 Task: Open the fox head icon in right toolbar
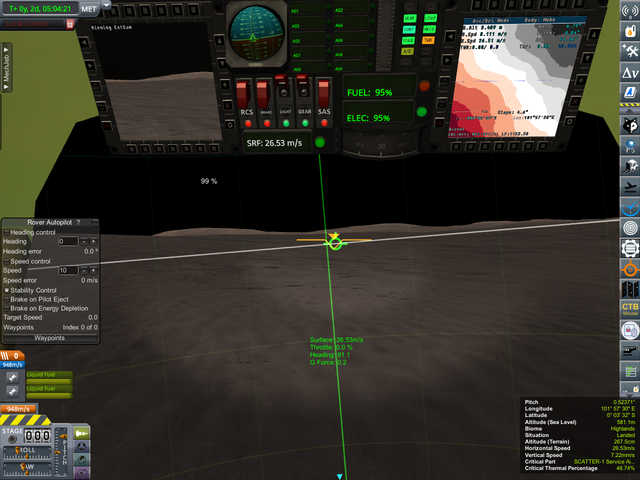(630, 124)
